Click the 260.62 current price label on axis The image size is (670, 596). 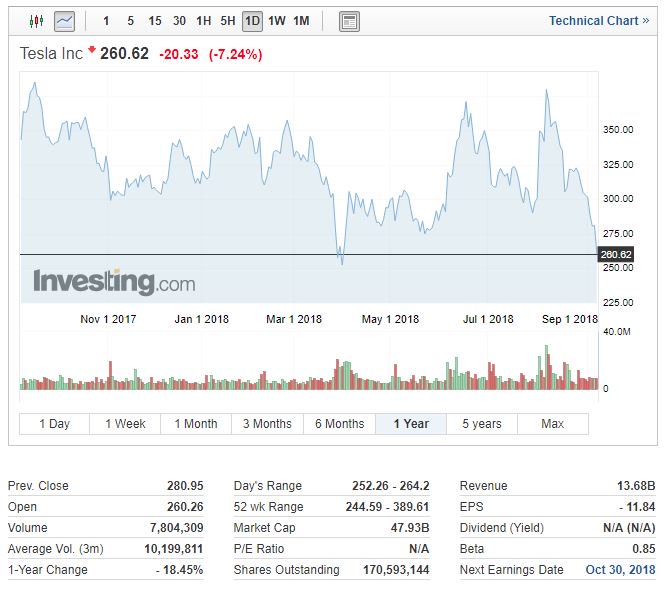pos(616,255)
